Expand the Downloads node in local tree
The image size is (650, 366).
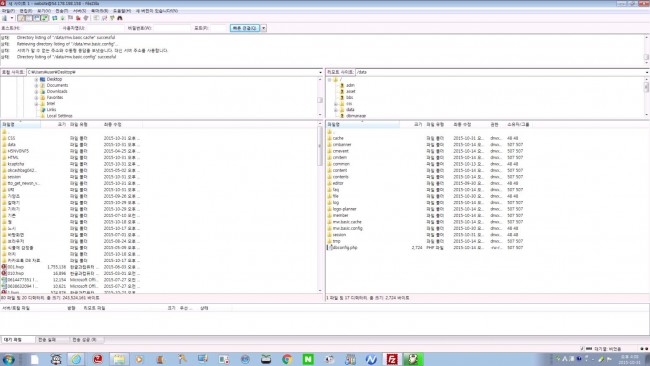click(x=36, y=92)
